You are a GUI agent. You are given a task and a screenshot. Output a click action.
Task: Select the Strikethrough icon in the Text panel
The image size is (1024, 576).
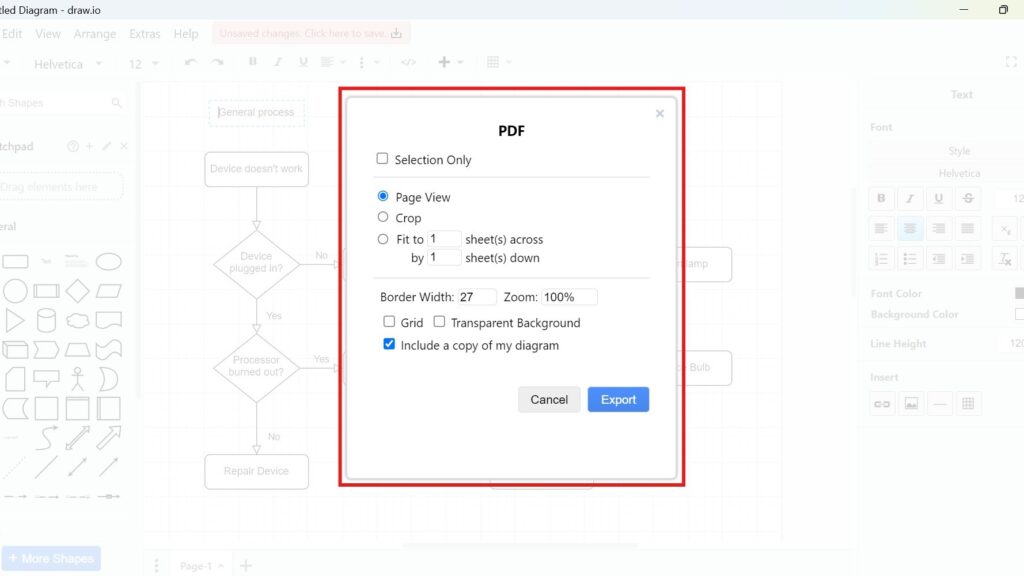click(x=968, y=198)
